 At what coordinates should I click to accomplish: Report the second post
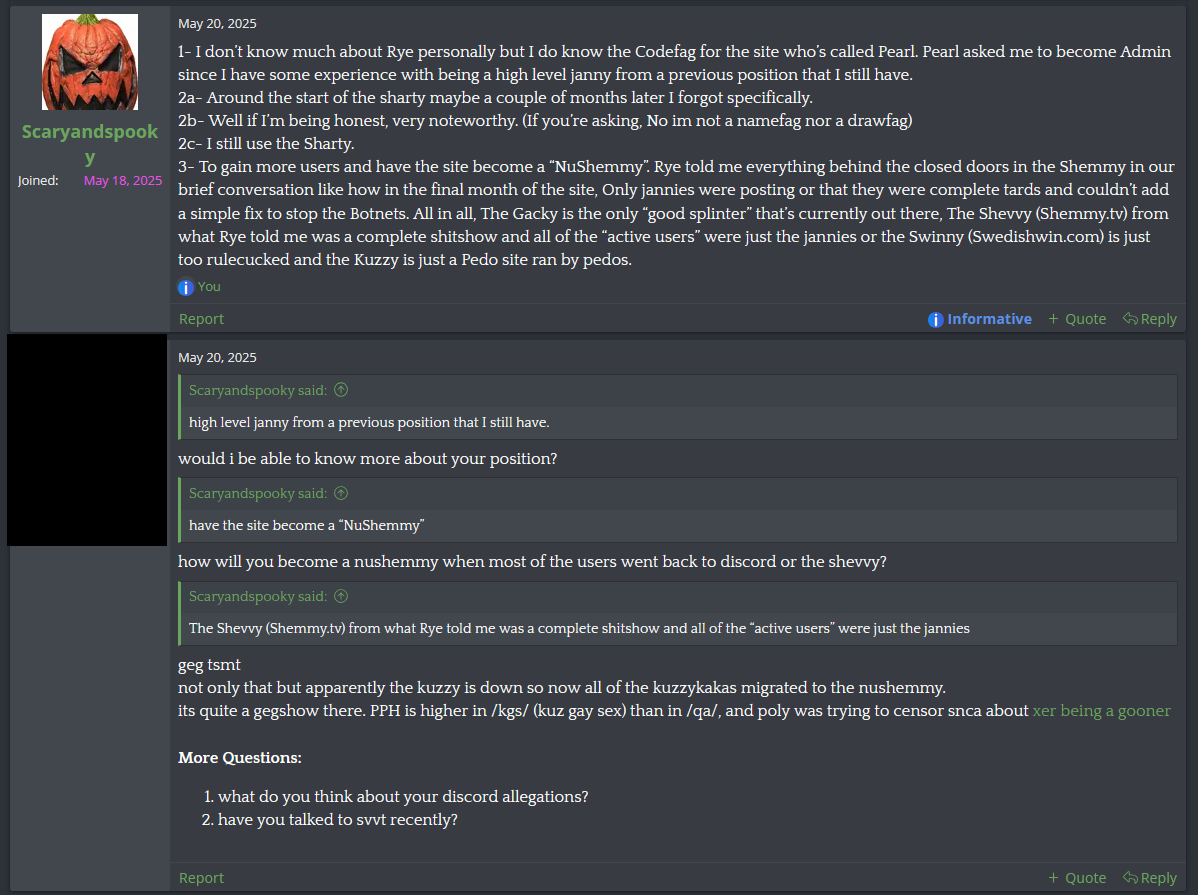201,878
